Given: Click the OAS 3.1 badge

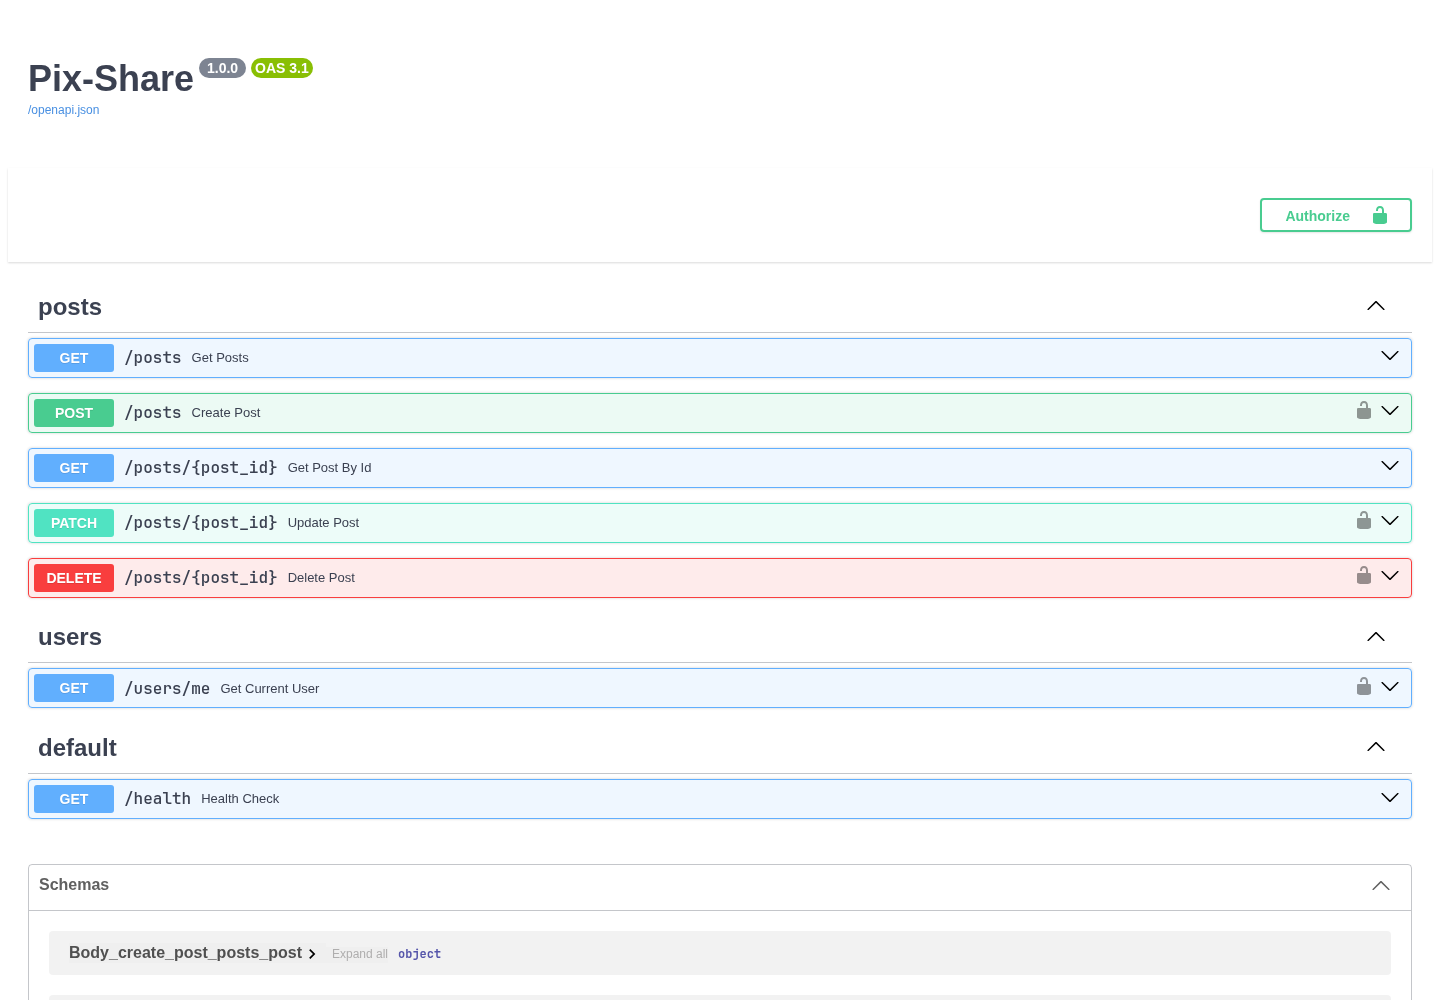Looking at the screenshot, I should [x=282, y=68].
